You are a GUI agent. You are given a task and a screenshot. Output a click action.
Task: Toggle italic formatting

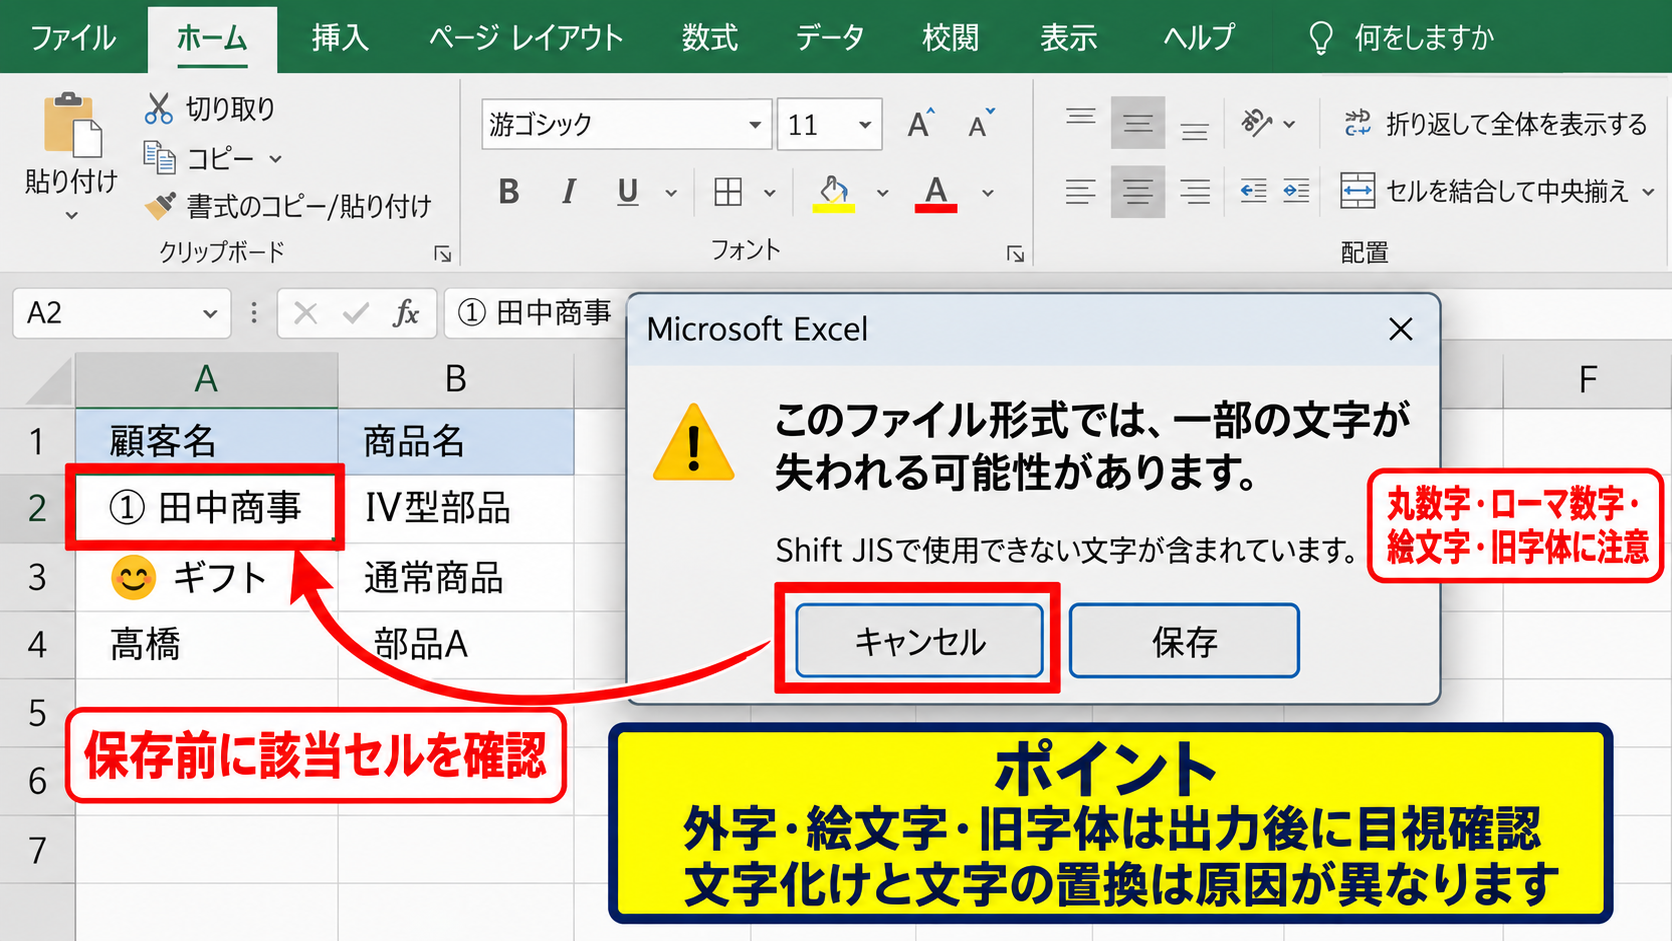click(x=568, y=192)
